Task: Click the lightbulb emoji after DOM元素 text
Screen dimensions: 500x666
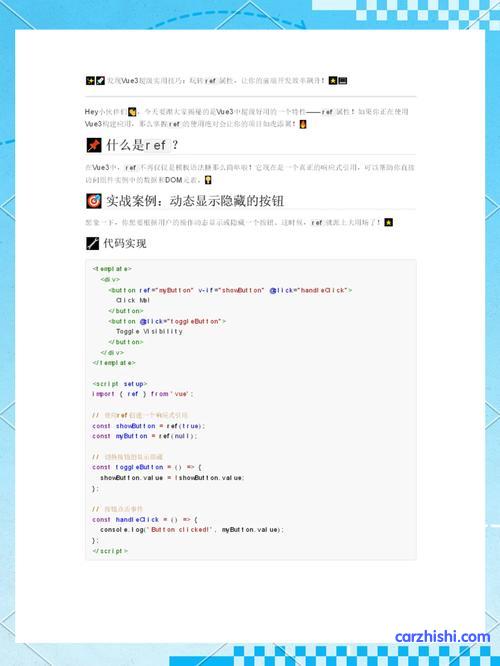Action: point(208,180)
